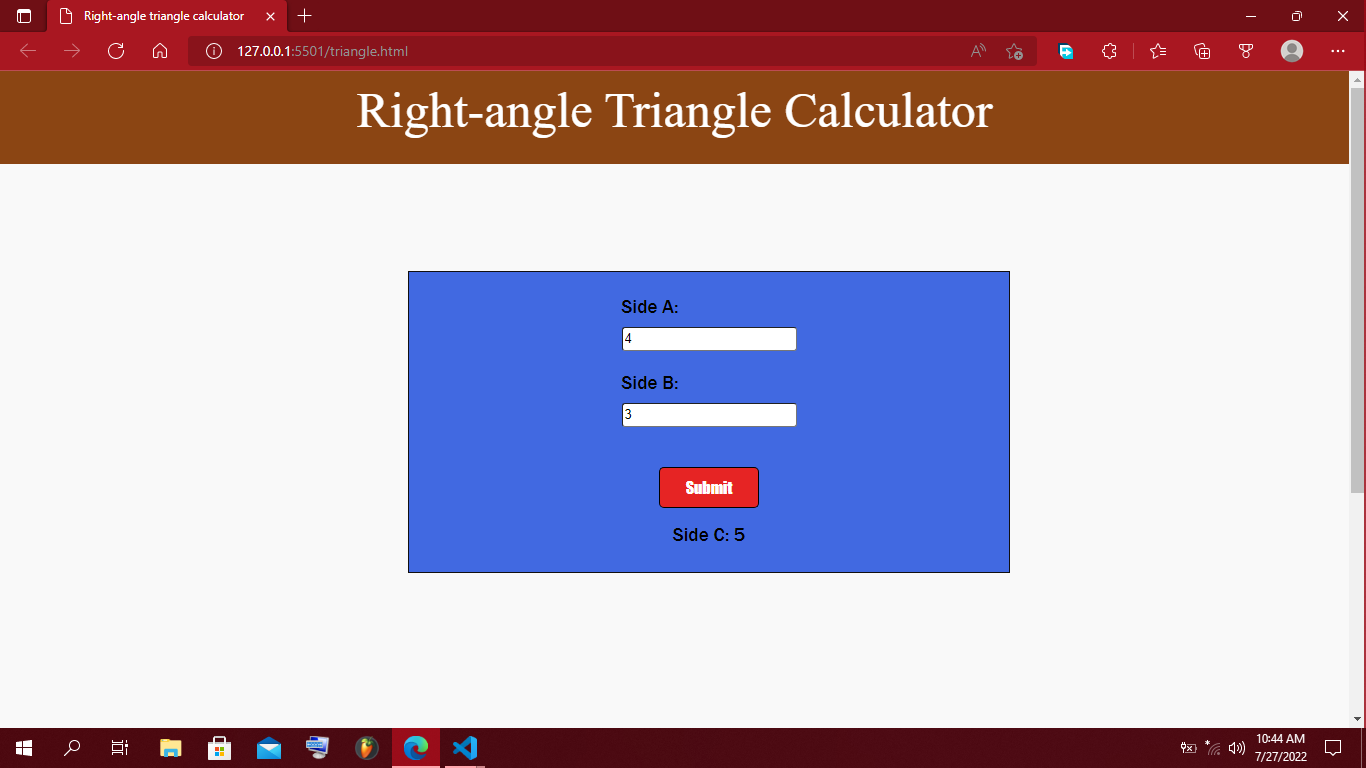Open Visual Studio Code from the taskbar
The image size is (1366, 768).
pyautogui.click(x=464, y=747)
